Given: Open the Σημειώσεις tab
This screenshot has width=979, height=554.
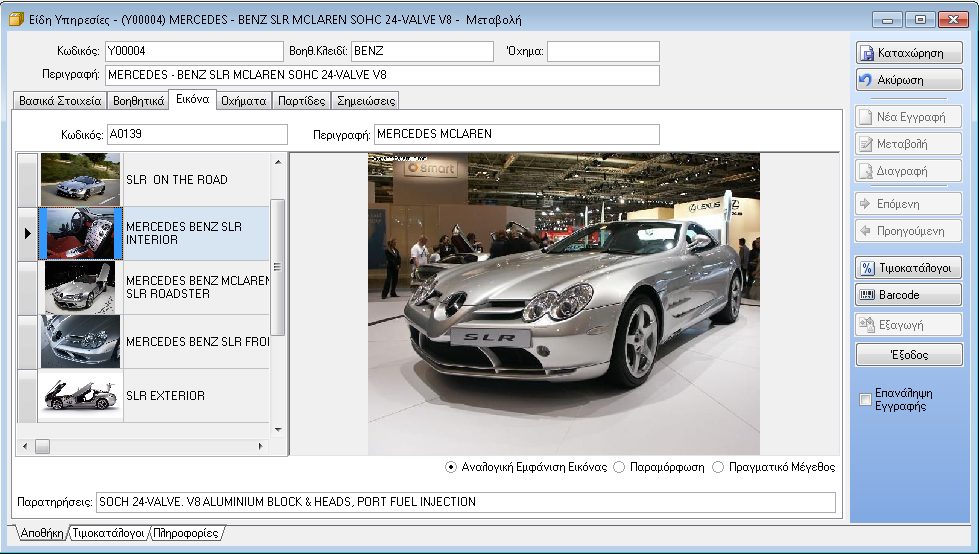Looking at the screenshot, I should (x=366, y=101).
